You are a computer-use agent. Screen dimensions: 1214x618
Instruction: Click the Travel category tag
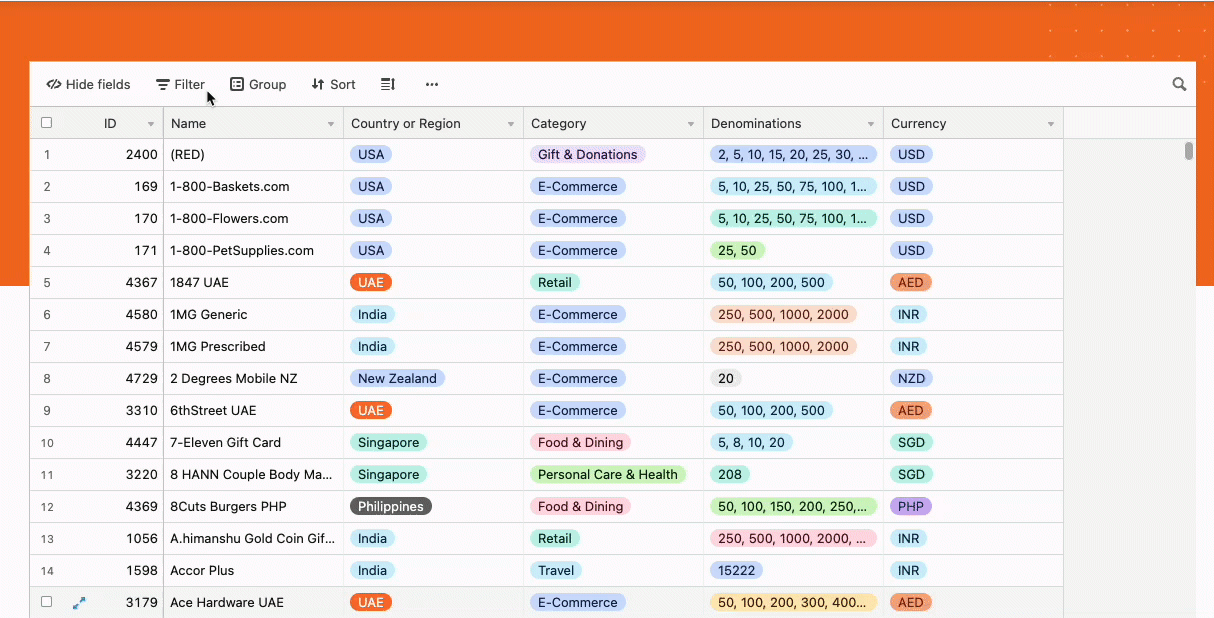(556, 571)
